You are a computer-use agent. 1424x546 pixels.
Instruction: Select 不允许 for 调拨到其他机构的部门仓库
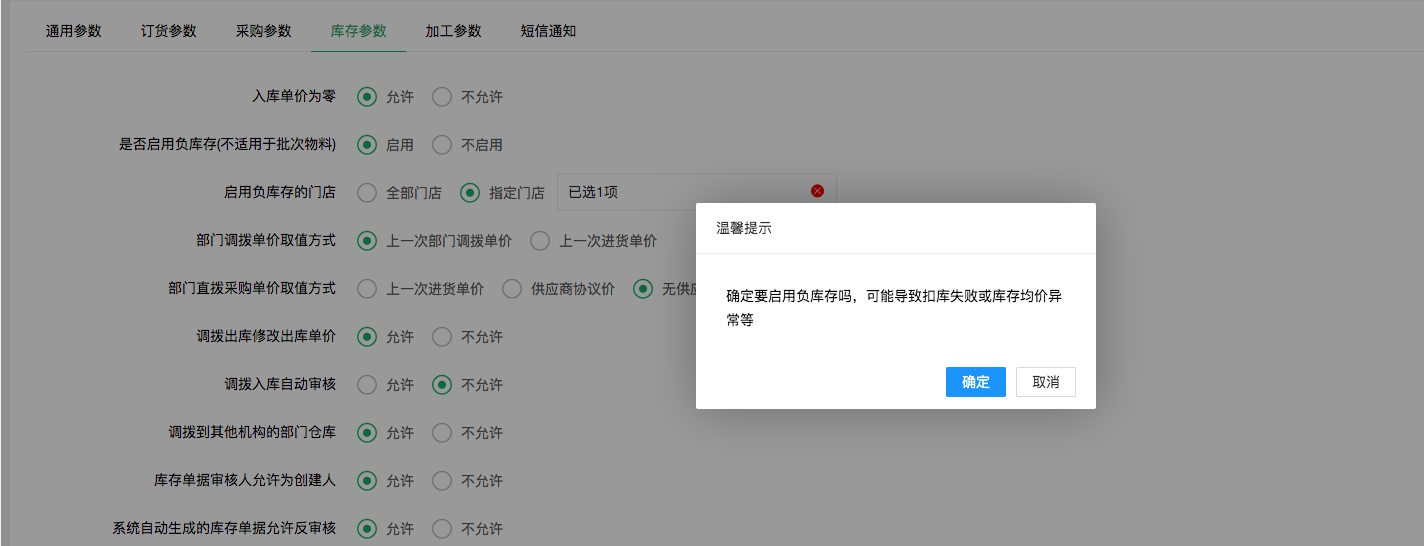point(442,433)
